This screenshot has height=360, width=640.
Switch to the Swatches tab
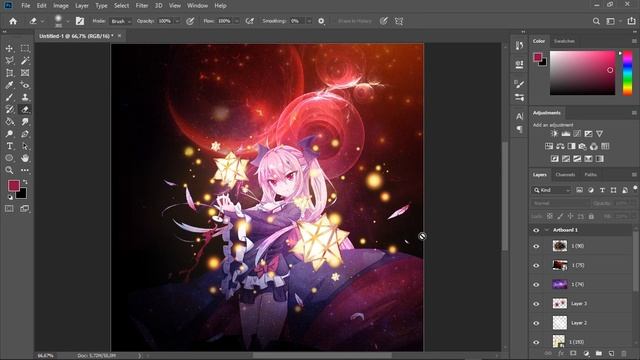coord(564,41)
